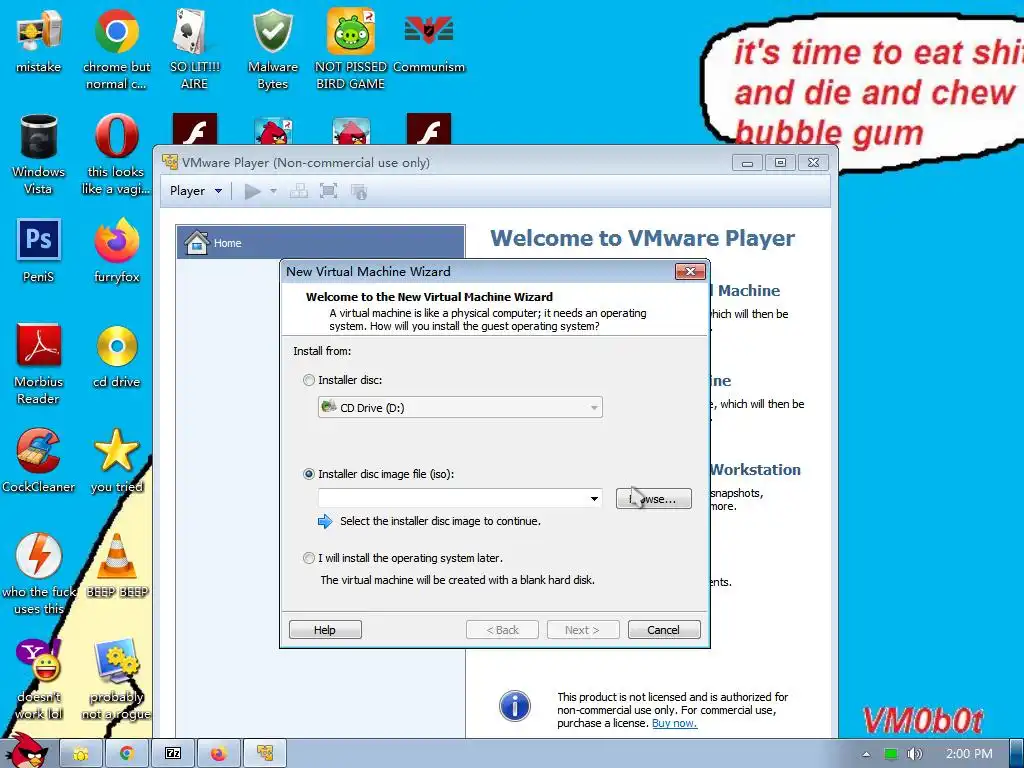Screen dimensions: 1024x768
Task: Click the first taskbar pinned icon
Action: click(81, 754)
